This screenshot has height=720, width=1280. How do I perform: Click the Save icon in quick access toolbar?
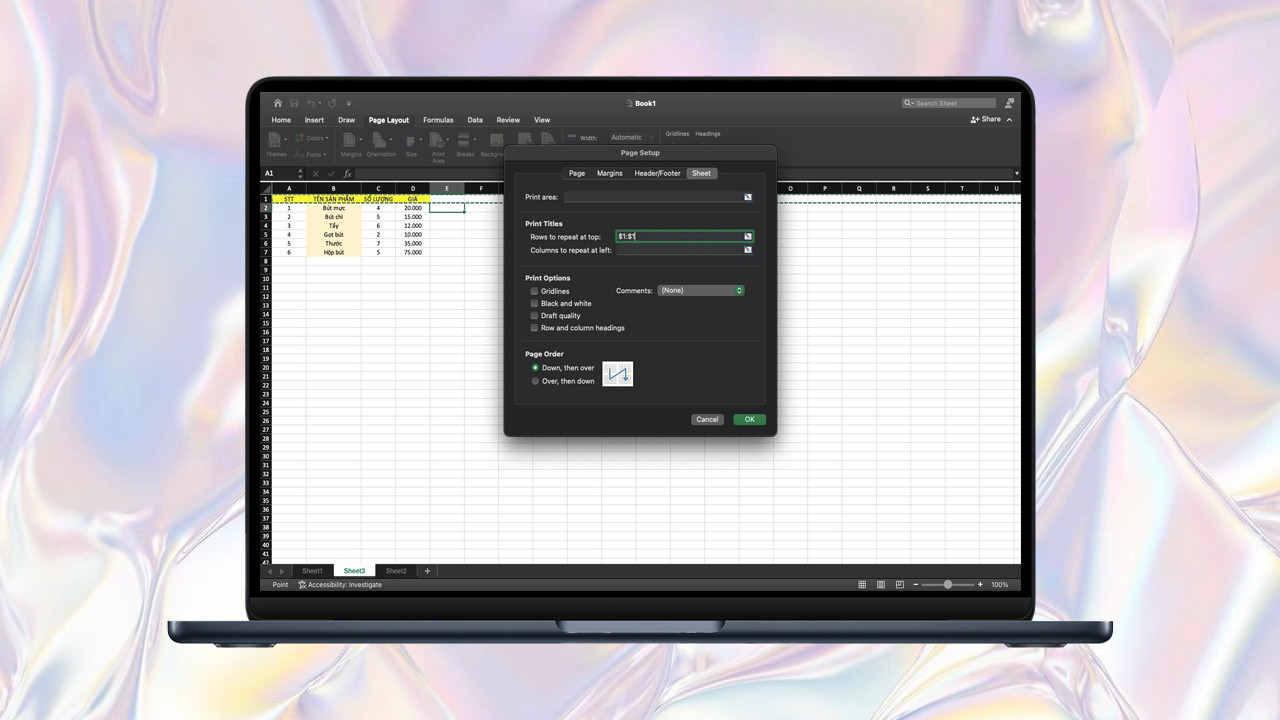294,103
